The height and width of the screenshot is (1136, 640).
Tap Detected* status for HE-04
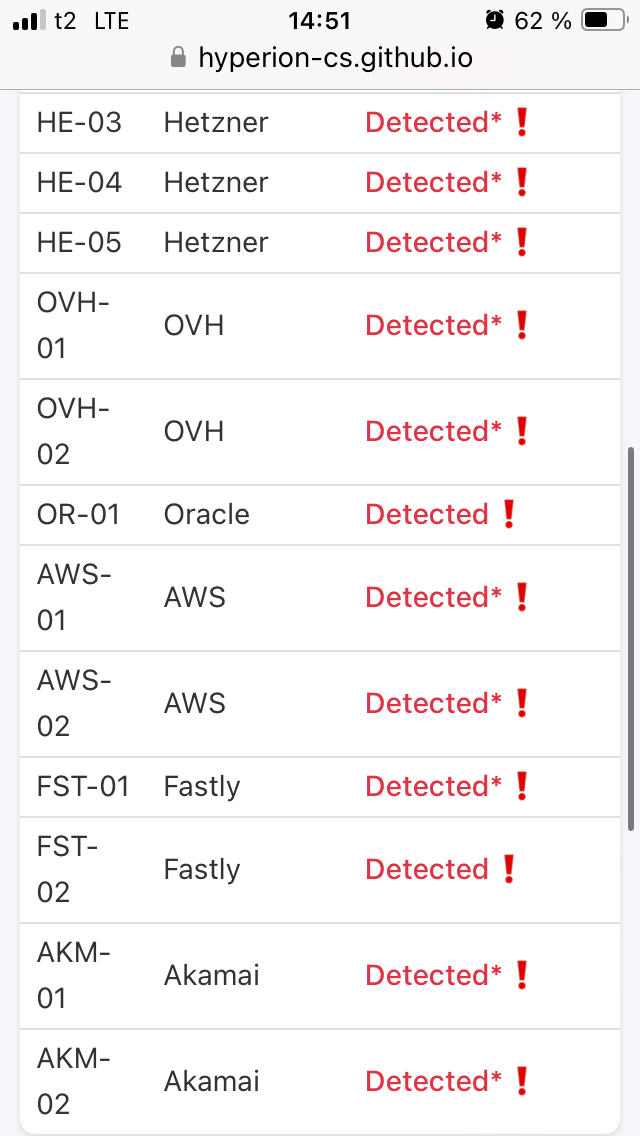tap(433, 182)
